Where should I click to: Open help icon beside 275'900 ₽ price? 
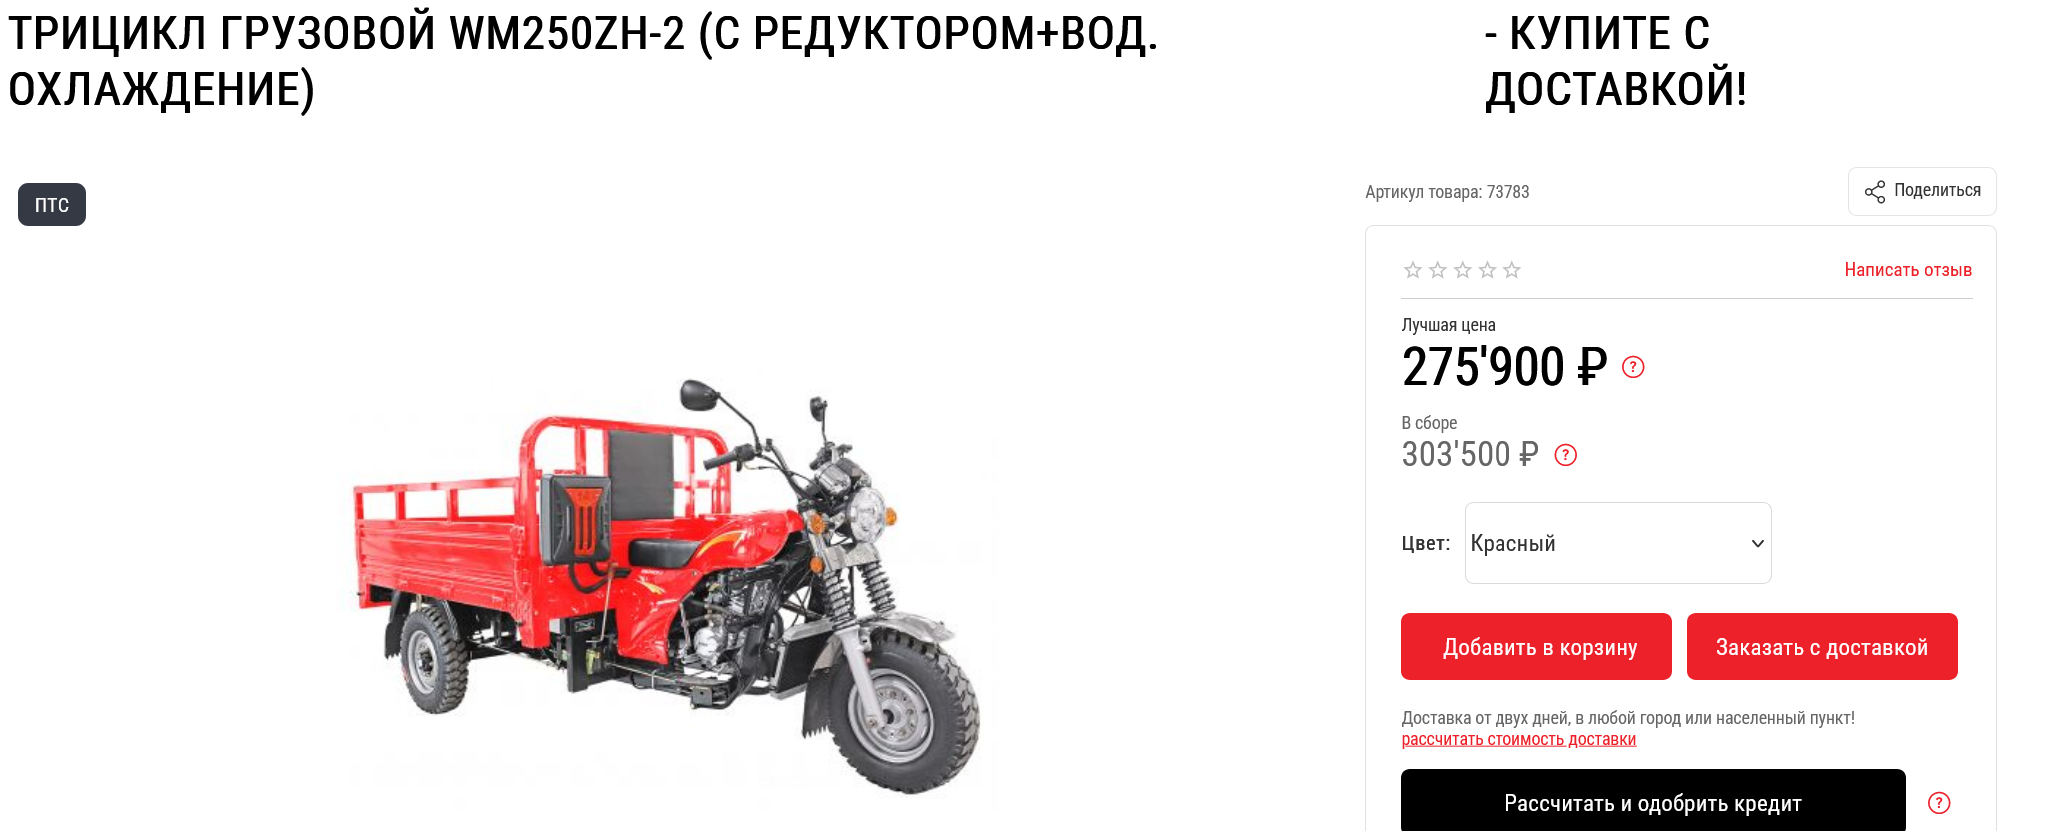pyautogui.click(x=1633, y=367)
